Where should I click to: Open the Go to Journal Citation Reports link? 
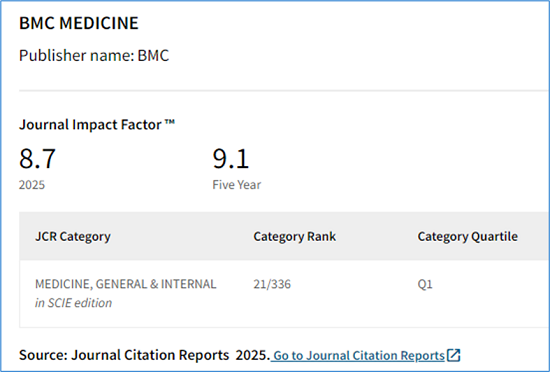click(359, 356)
